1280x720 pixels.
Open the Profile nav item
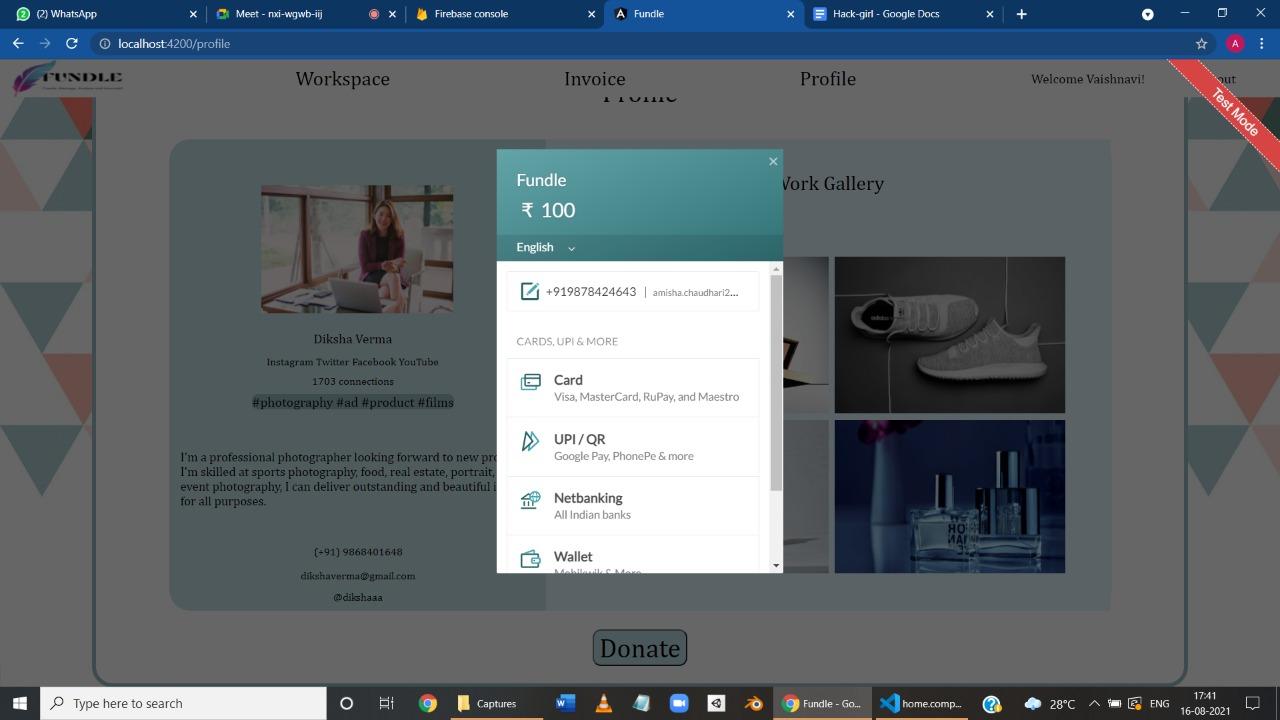point(828,79)
